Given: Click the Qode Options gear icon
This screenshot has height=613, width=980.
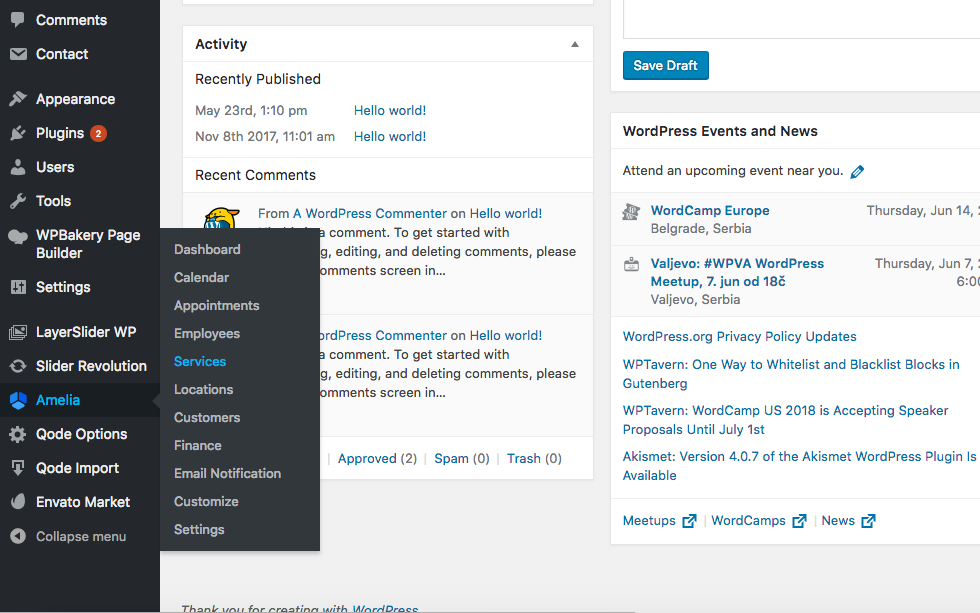Looking at the screenshot, I should coord(18,434).
